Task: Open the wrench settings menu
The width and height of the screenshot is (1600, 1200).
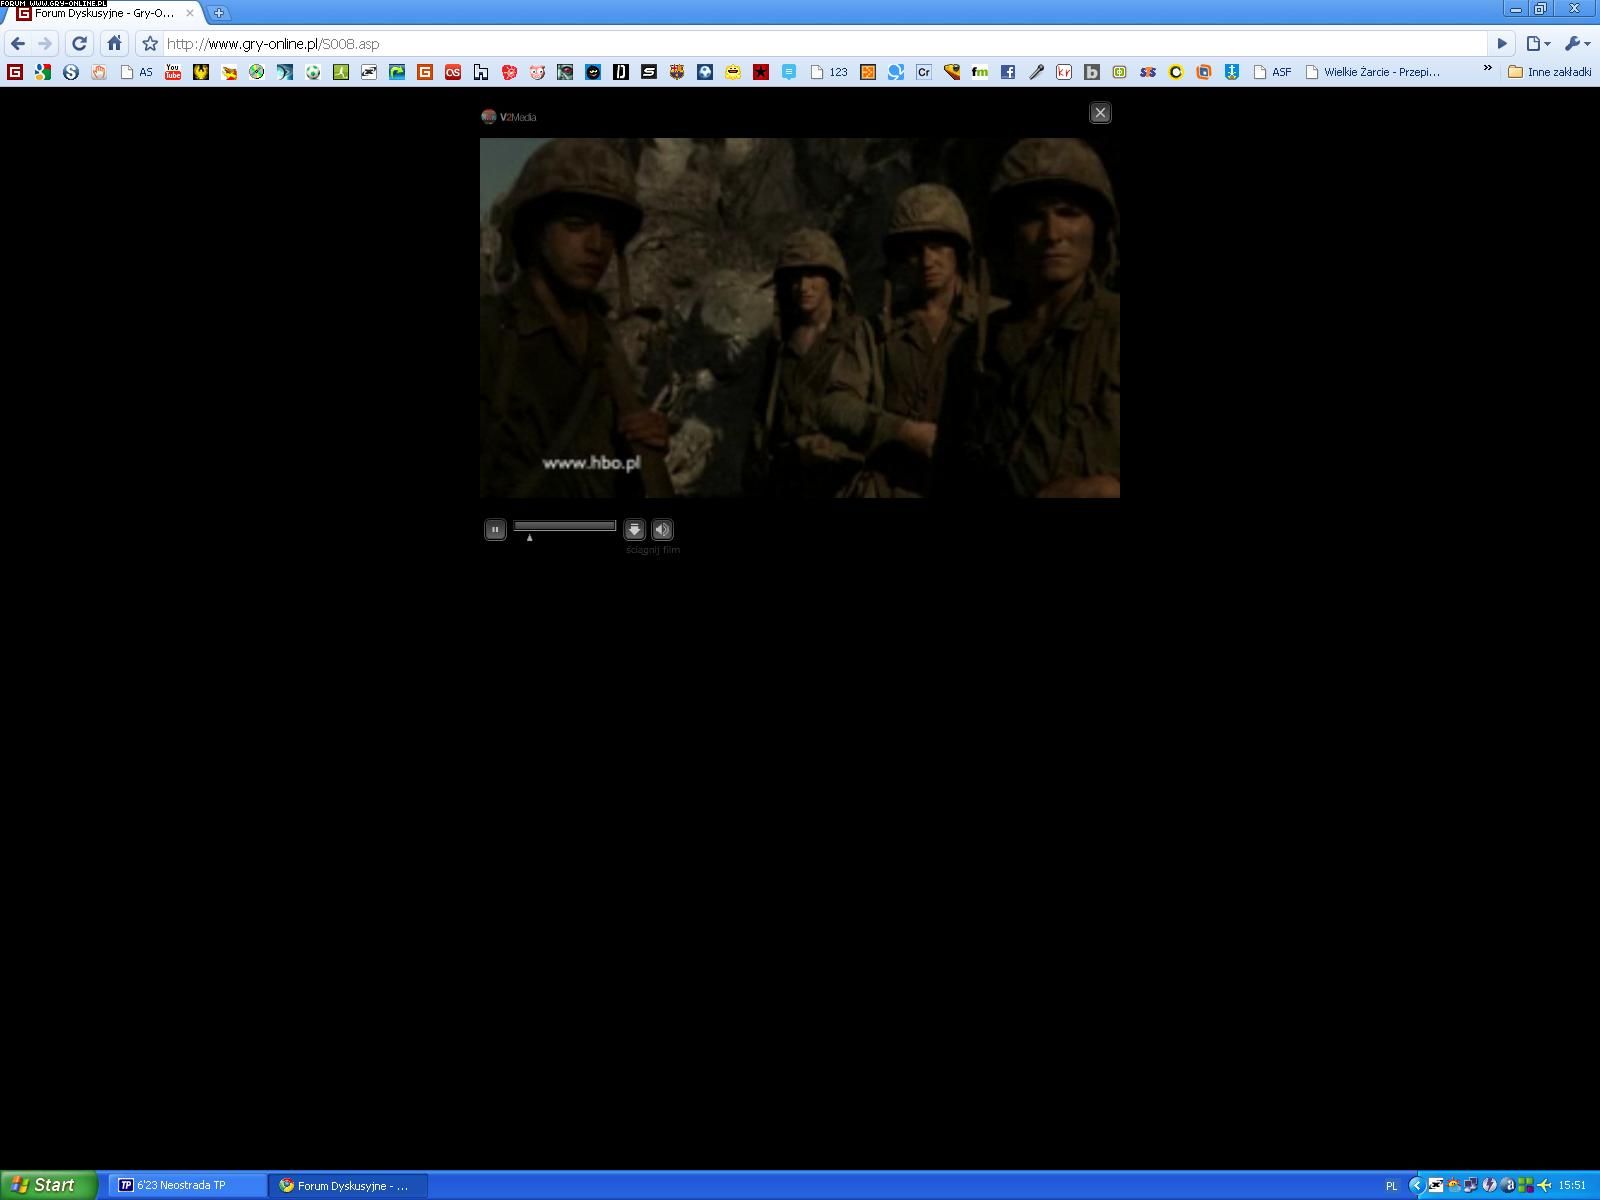Action: (x=1577, y=44)
